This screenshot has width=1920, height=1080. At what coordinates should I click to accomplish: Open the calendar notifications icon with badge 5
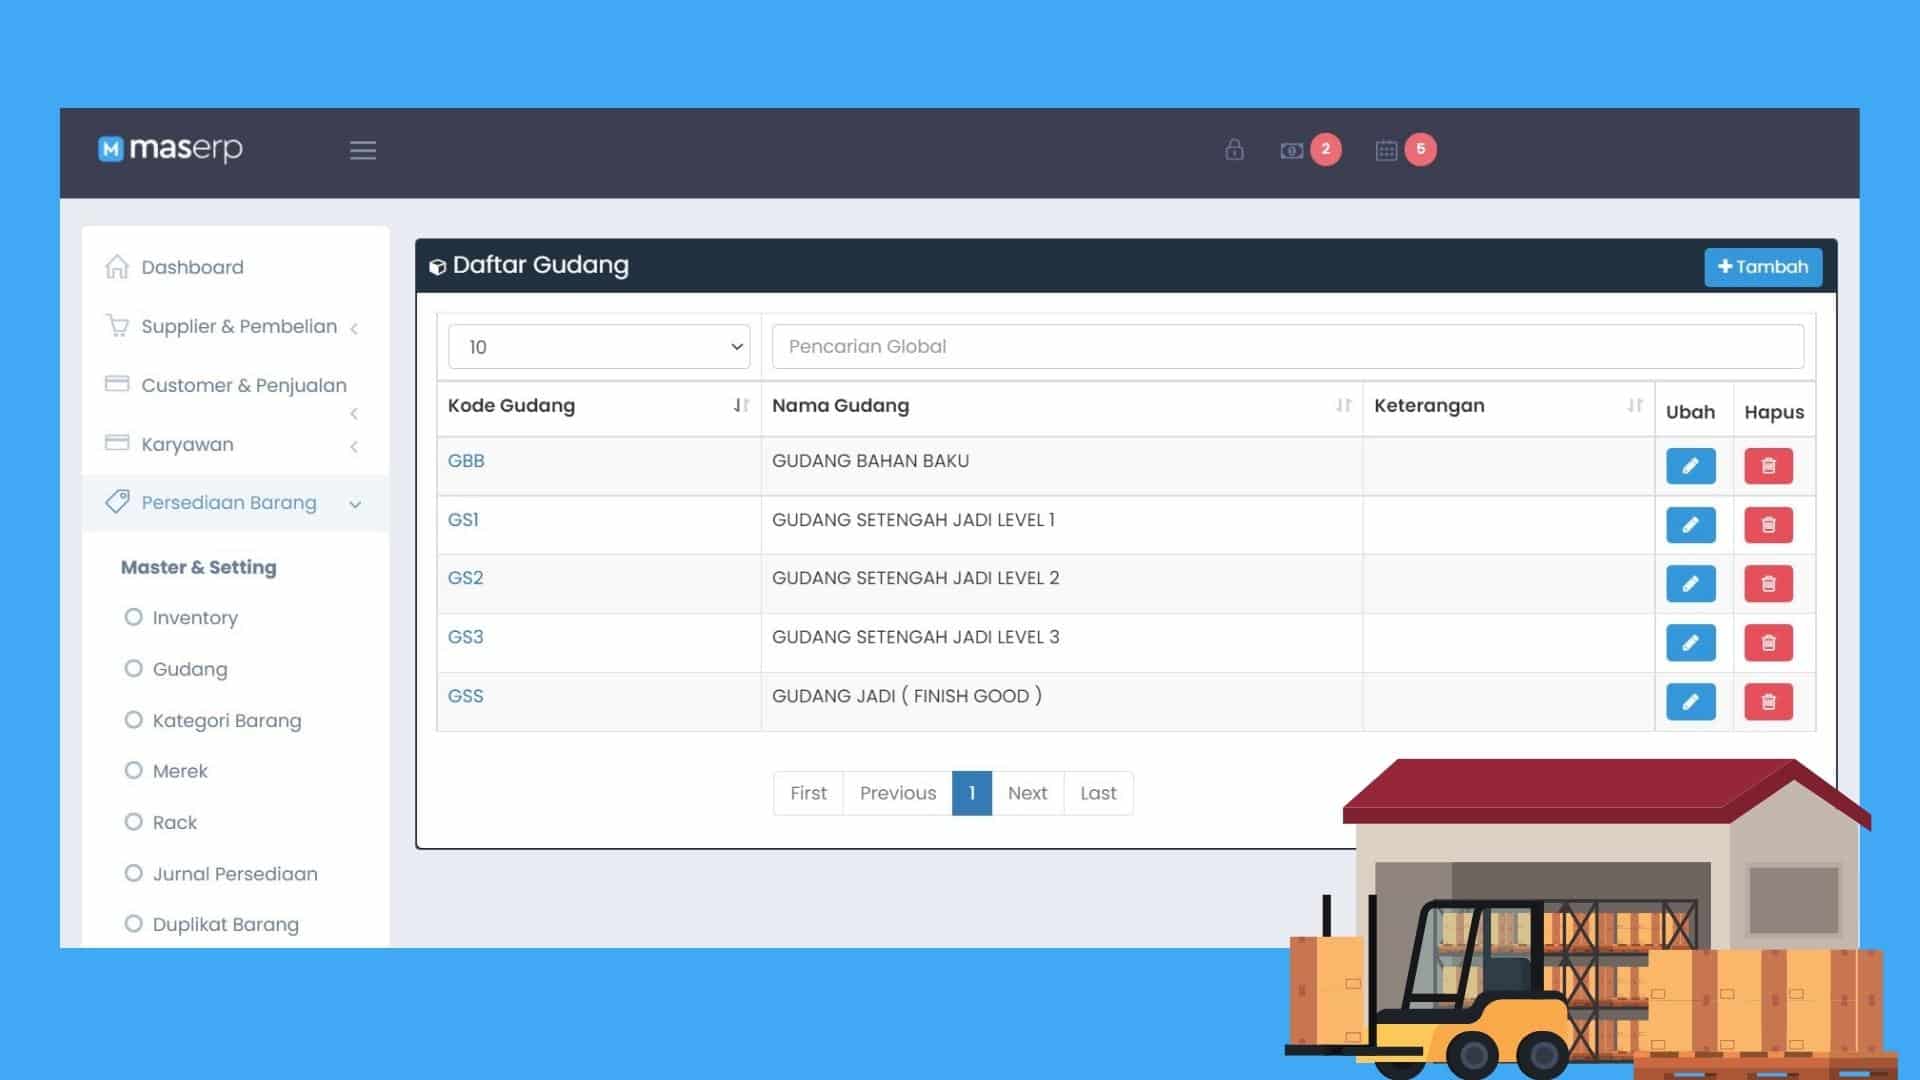pos(1386,150)
